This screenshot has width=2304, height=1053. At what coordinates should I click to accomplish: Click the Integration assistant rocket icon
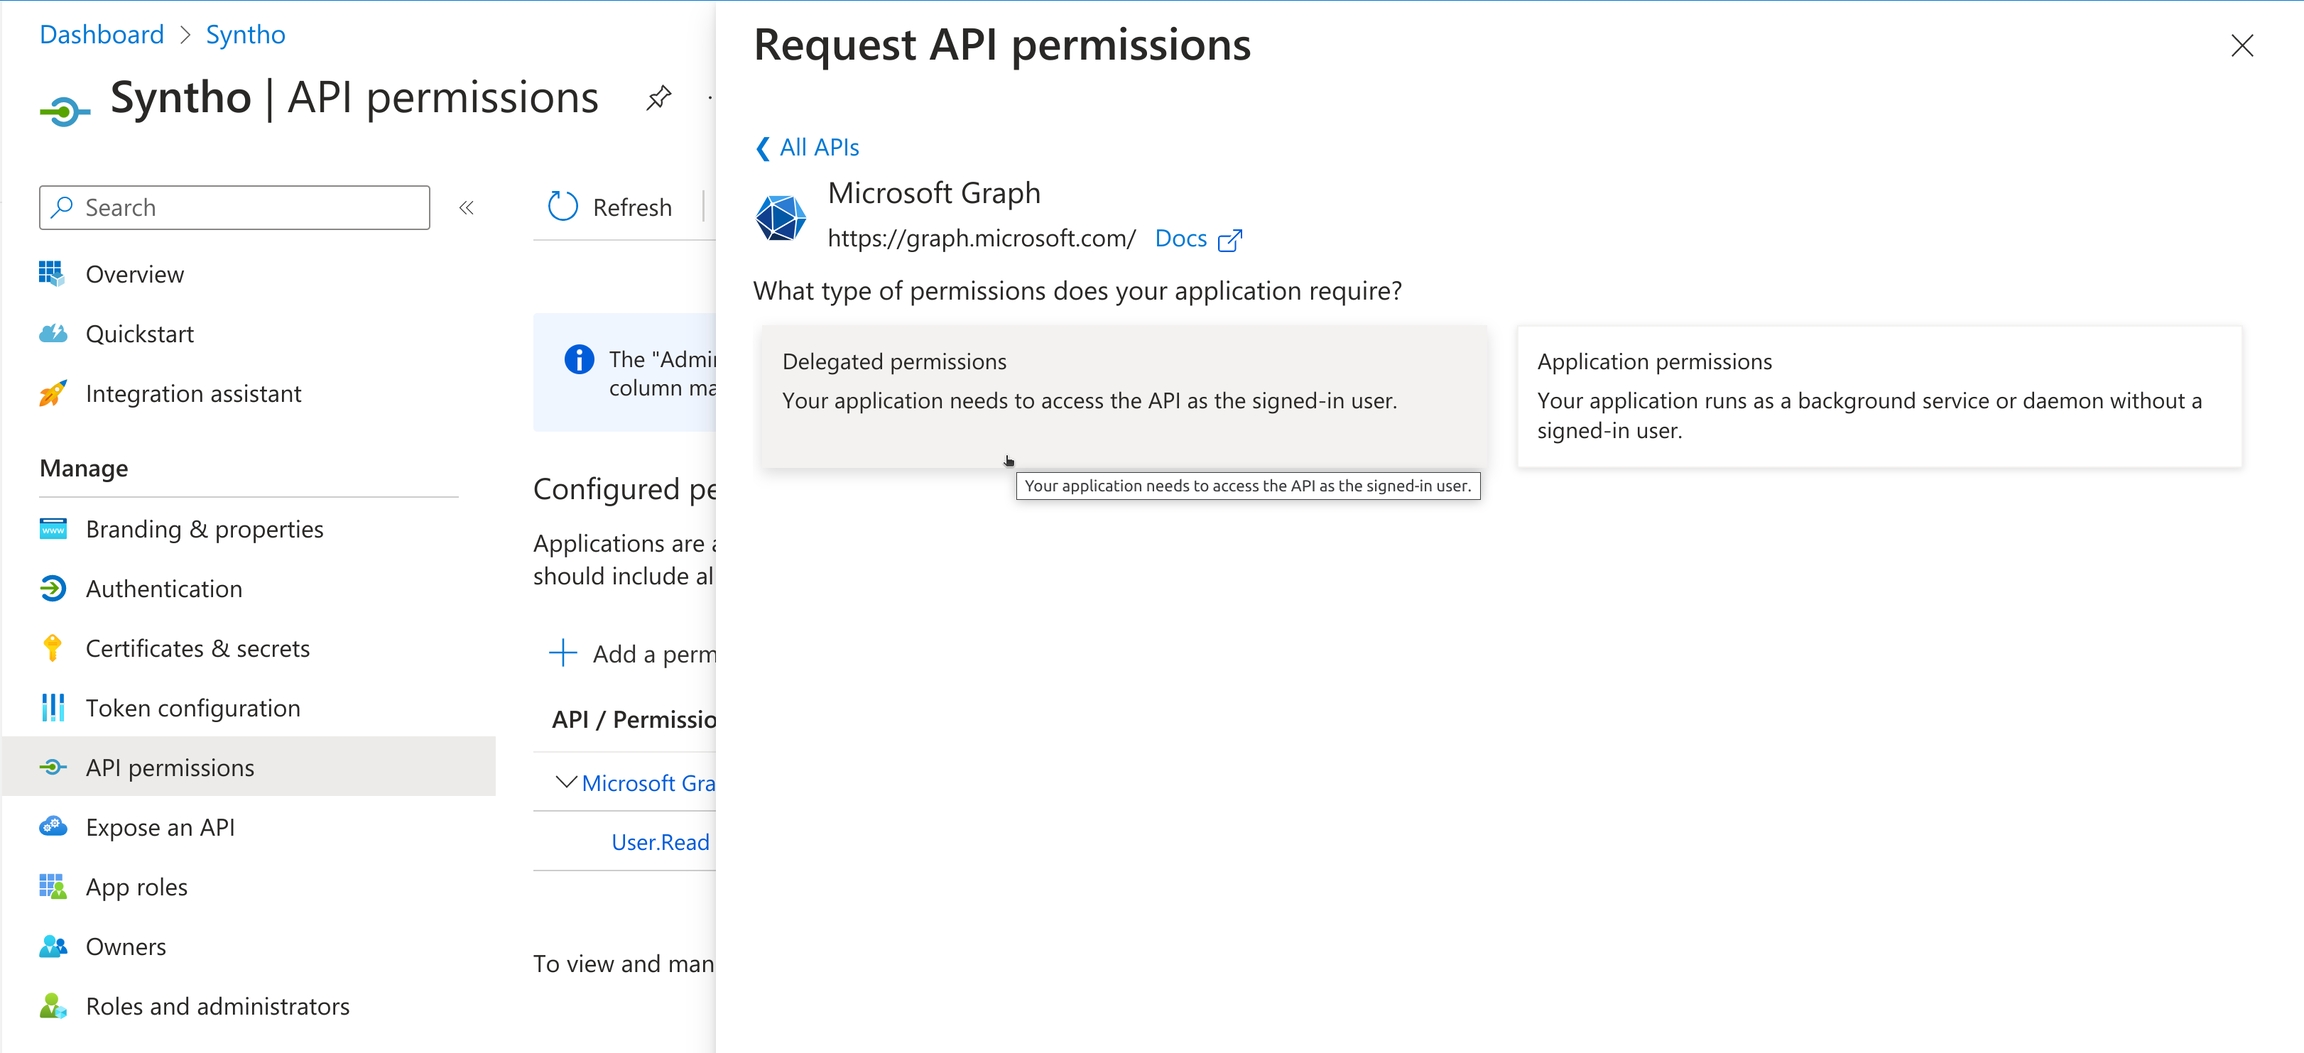pos(53,394)
